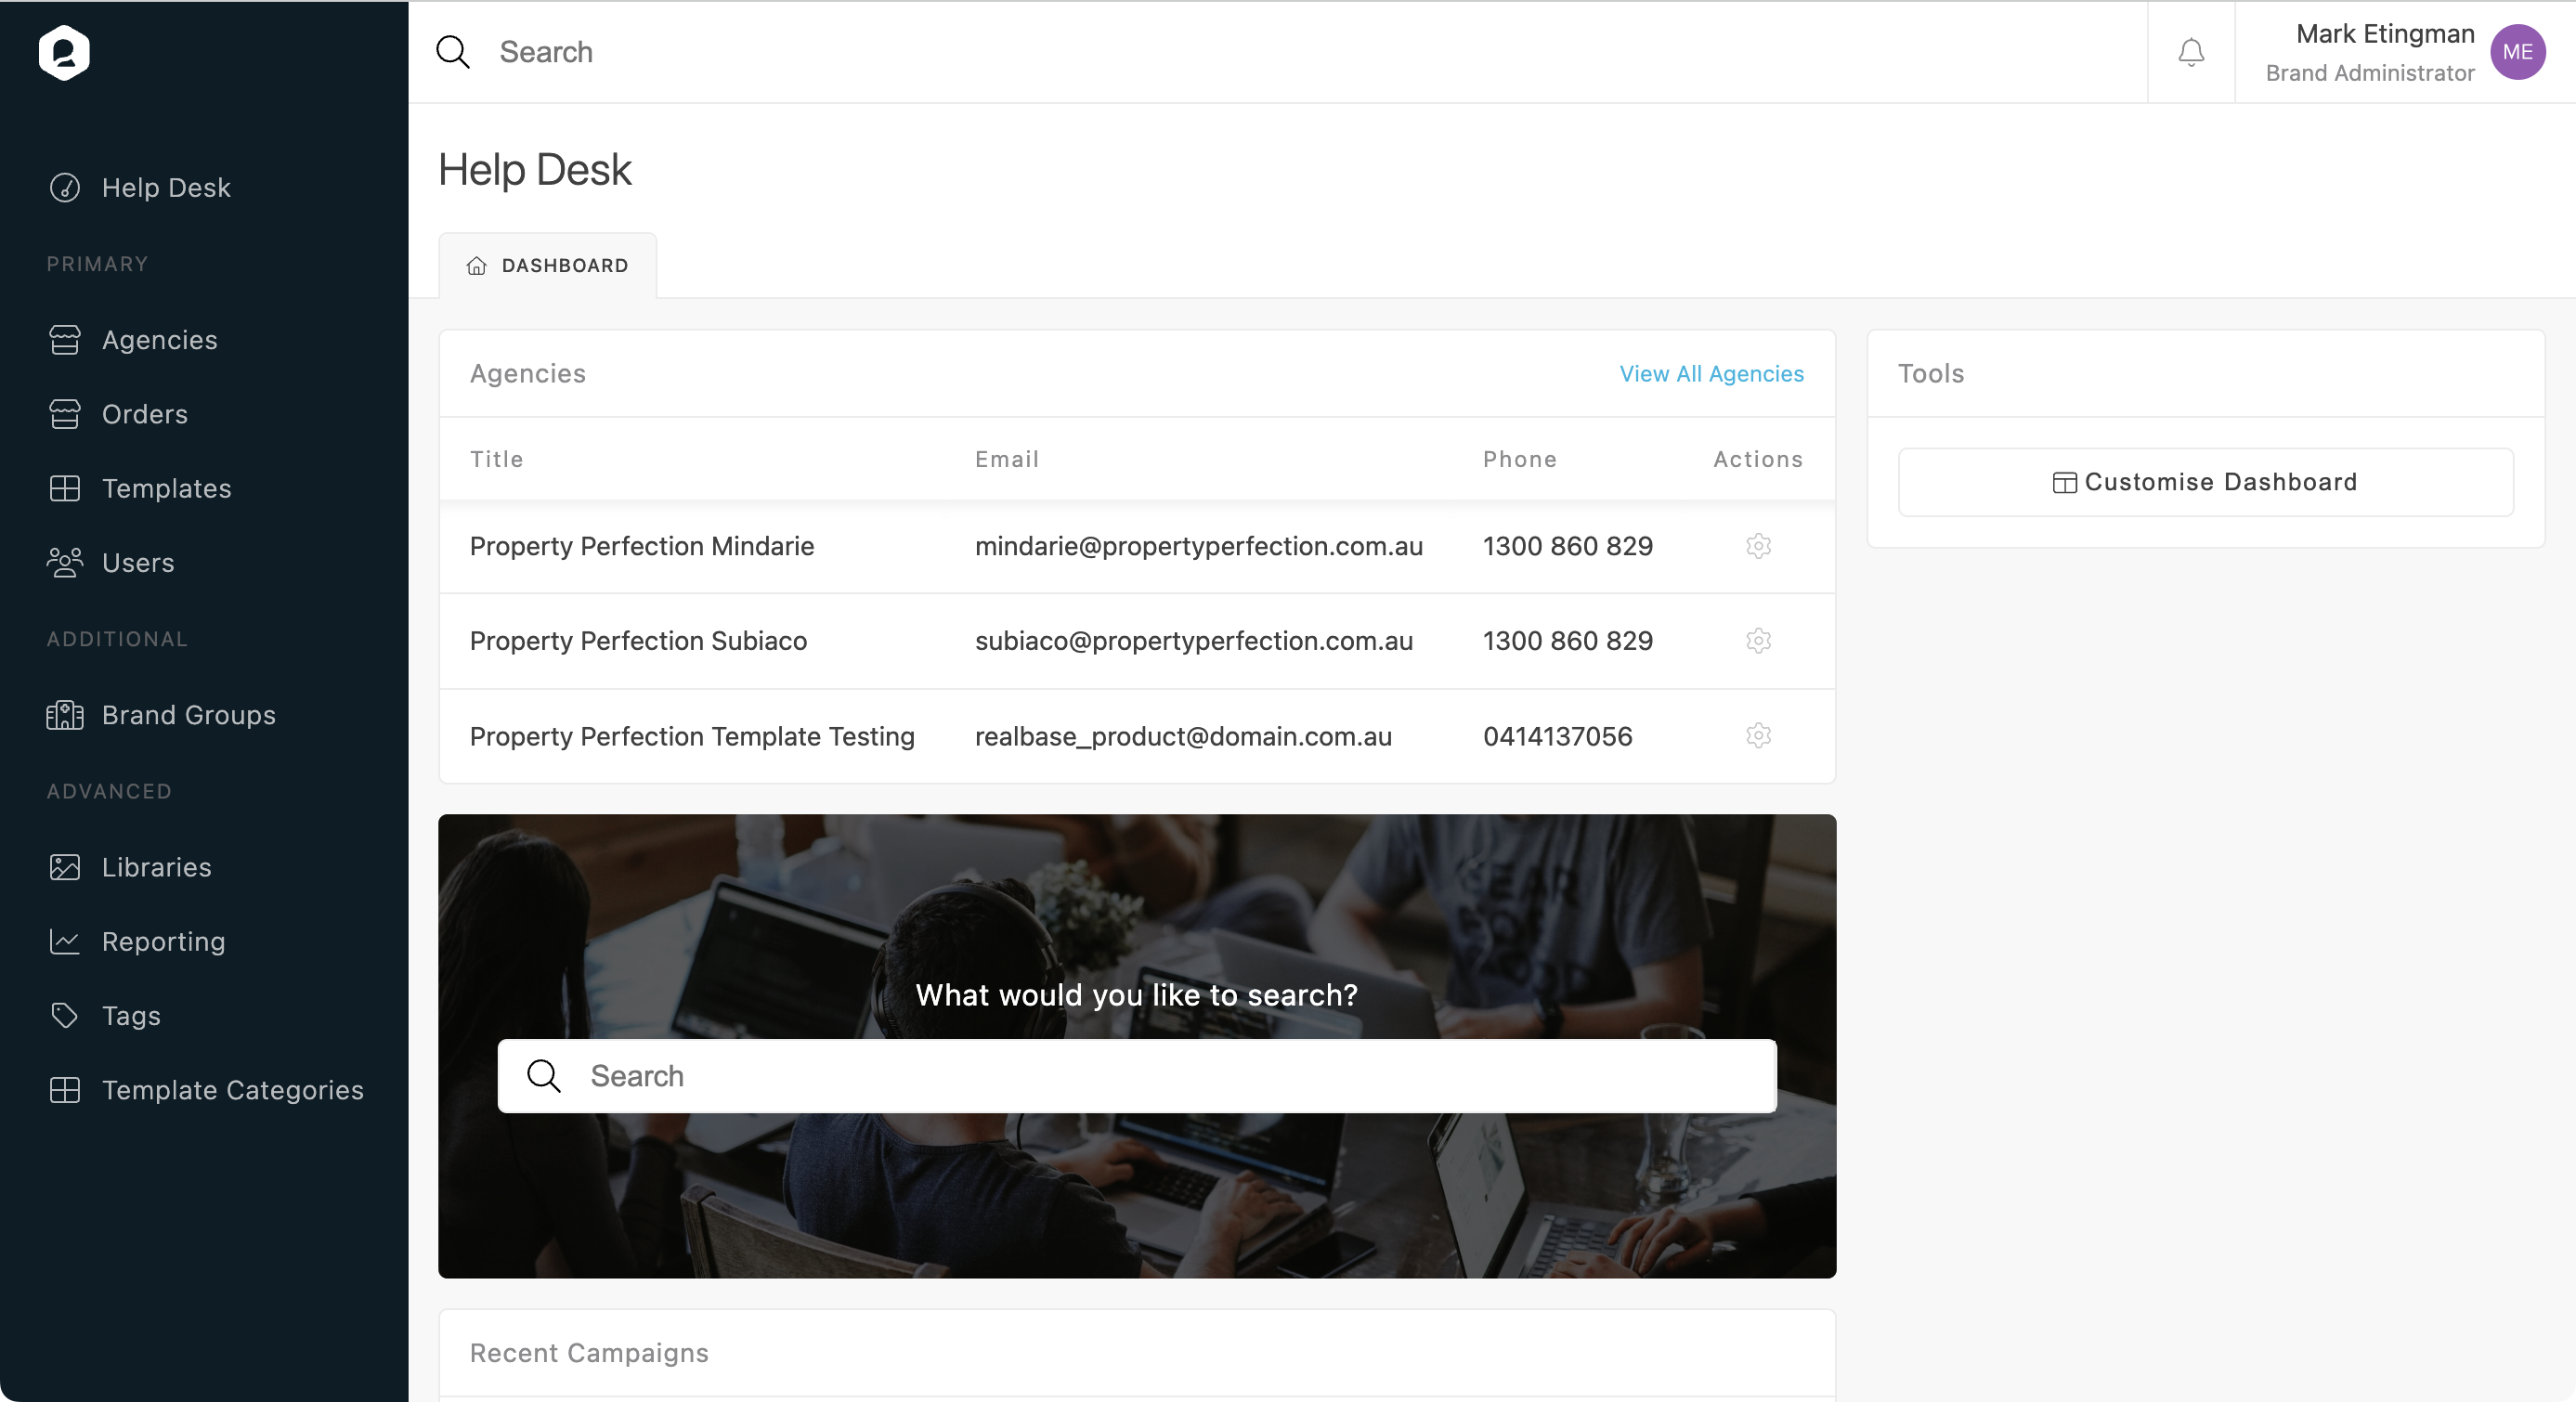Viewport: 2576px width, 1402px height.
Task: Open the ME user avatar
Action: tap(2517, 52)
